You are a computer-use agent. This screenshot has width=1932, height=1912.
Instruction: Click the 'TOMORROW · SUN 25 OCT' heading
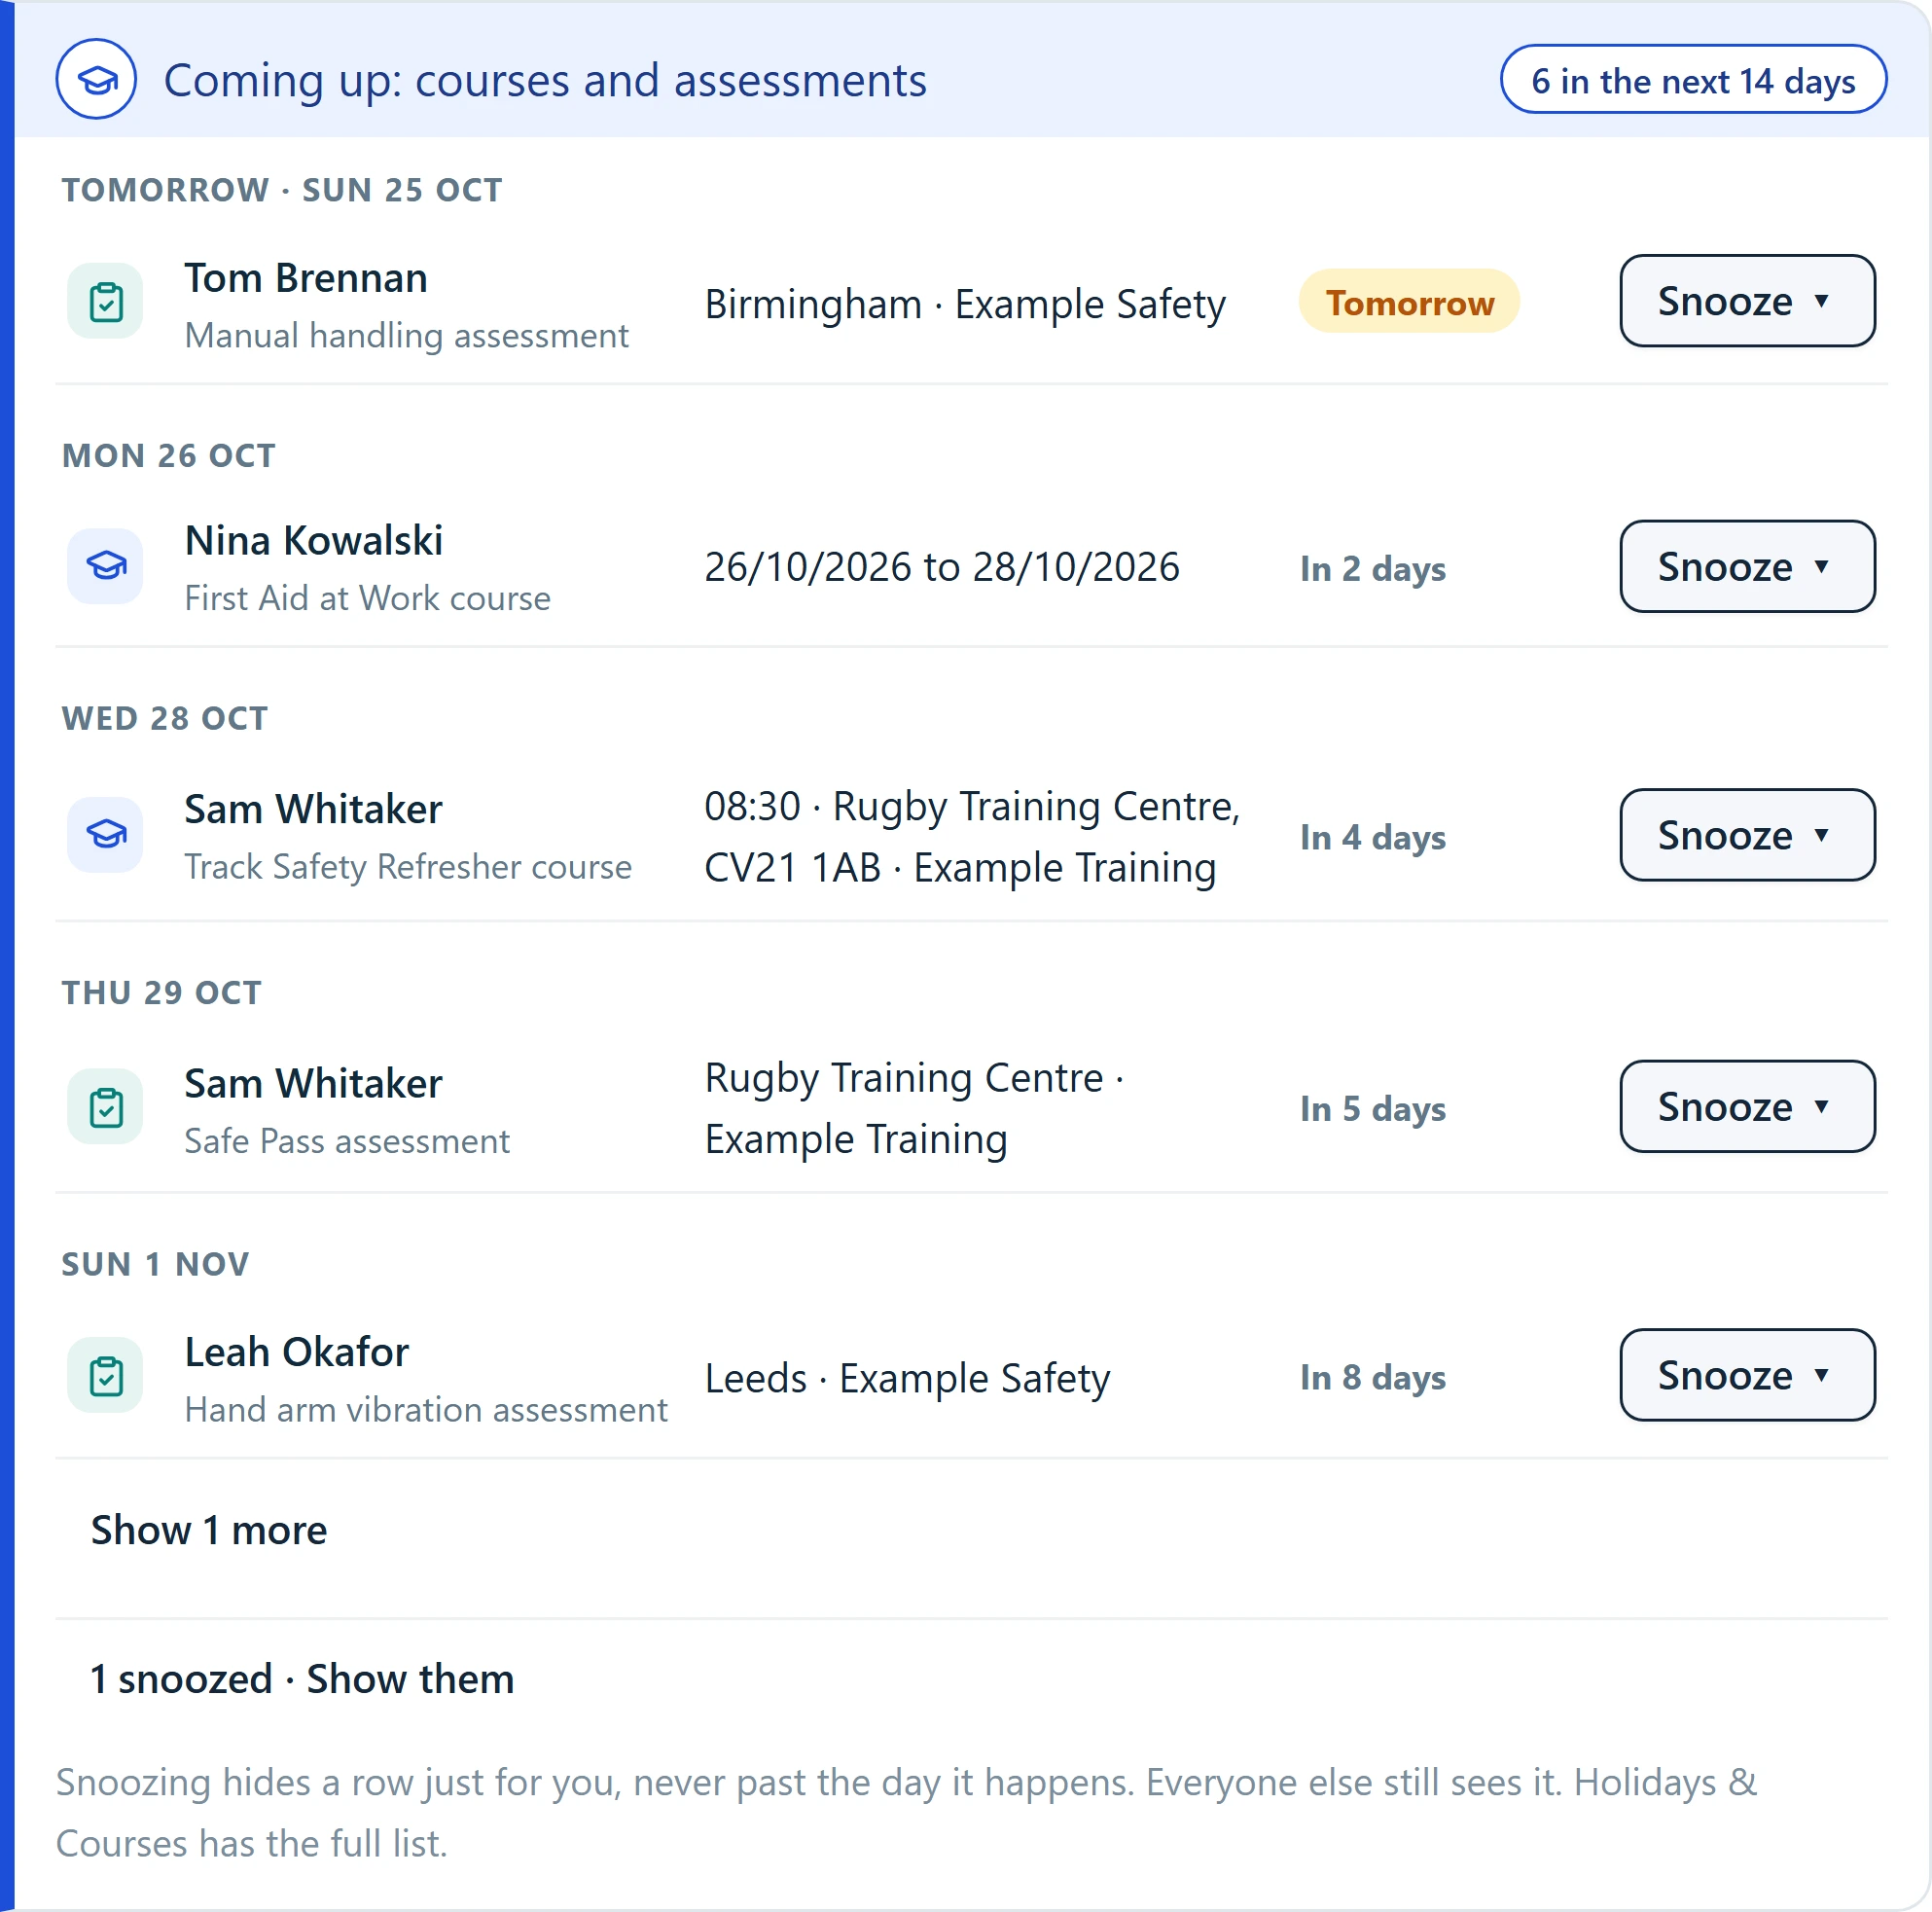coord(282,190)
